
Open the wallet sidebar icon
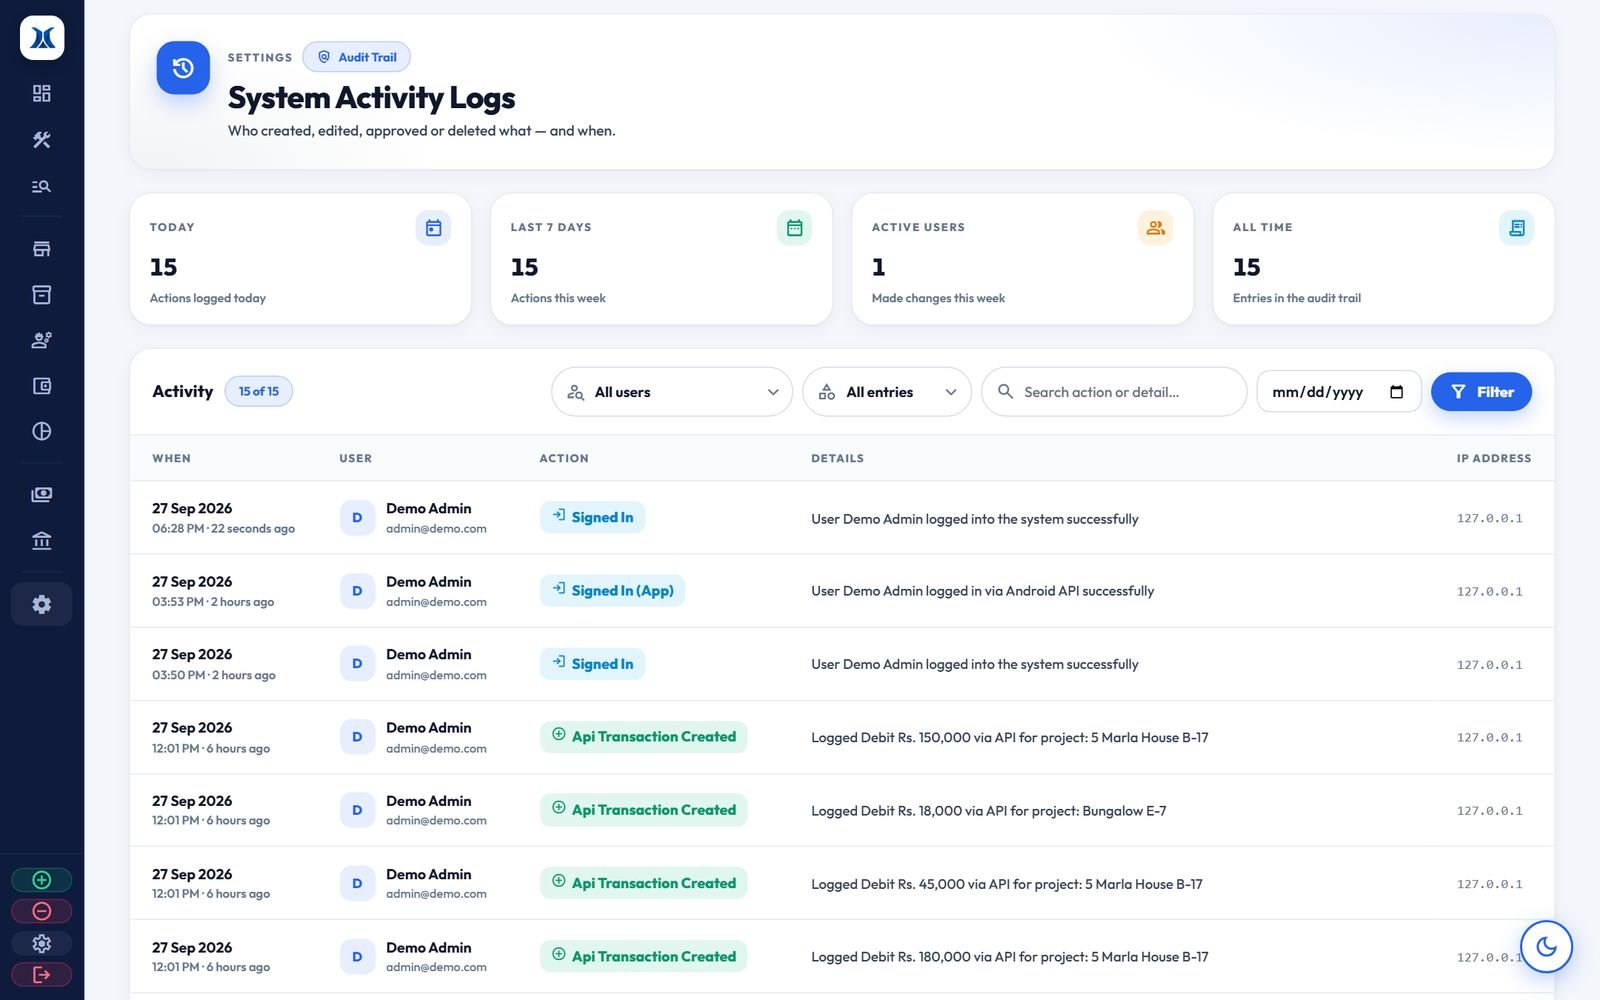pos(42,386)
